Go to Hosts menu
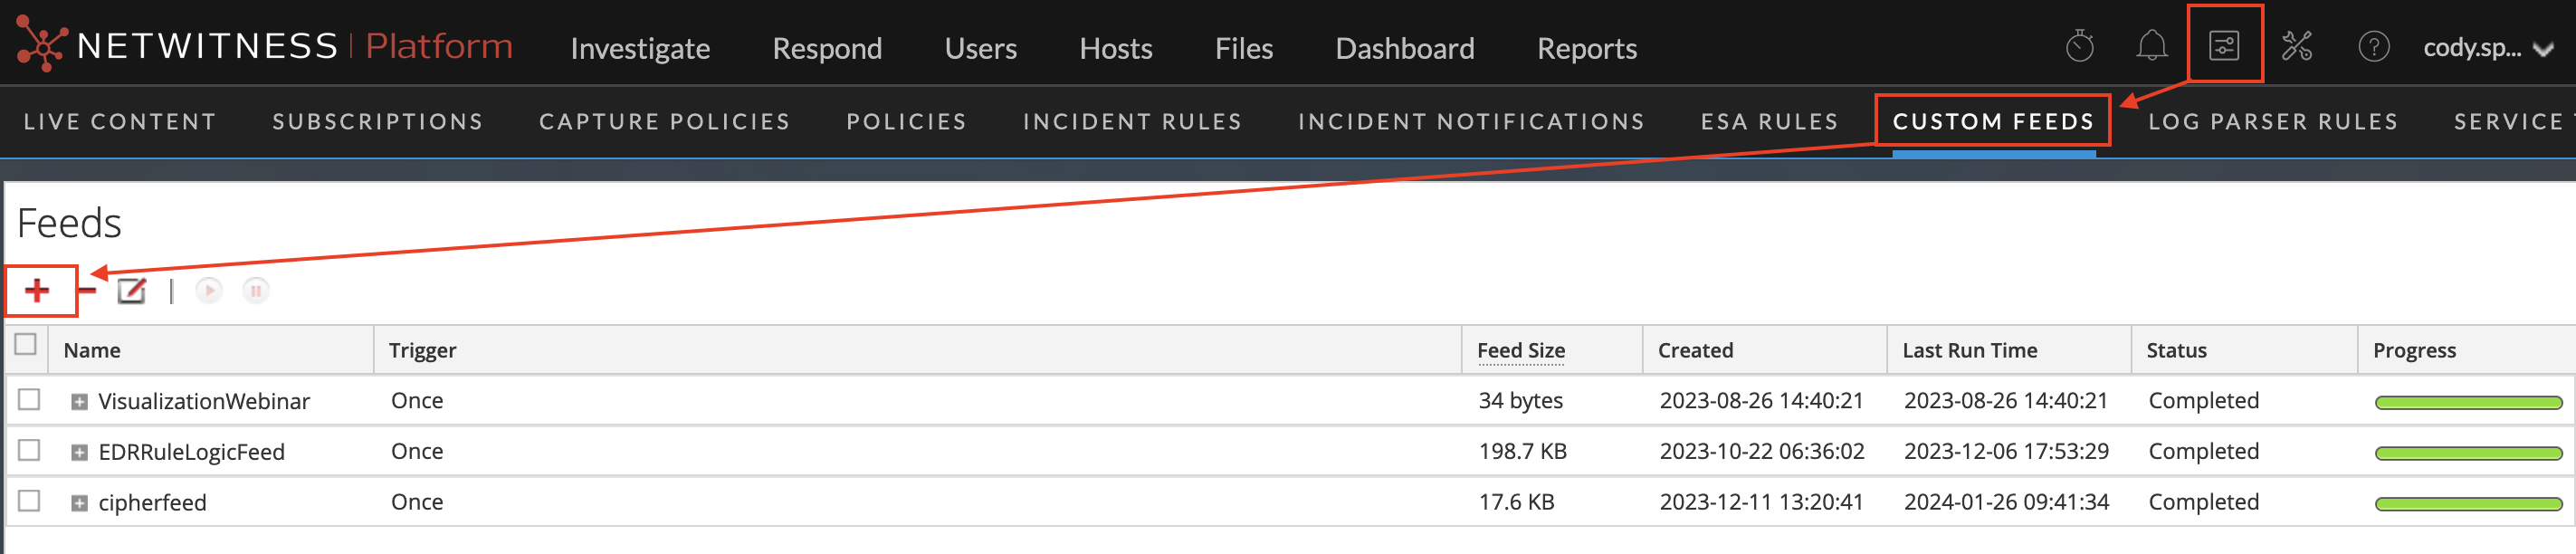Viewport: 2576px width, 554px height. 1115,48
